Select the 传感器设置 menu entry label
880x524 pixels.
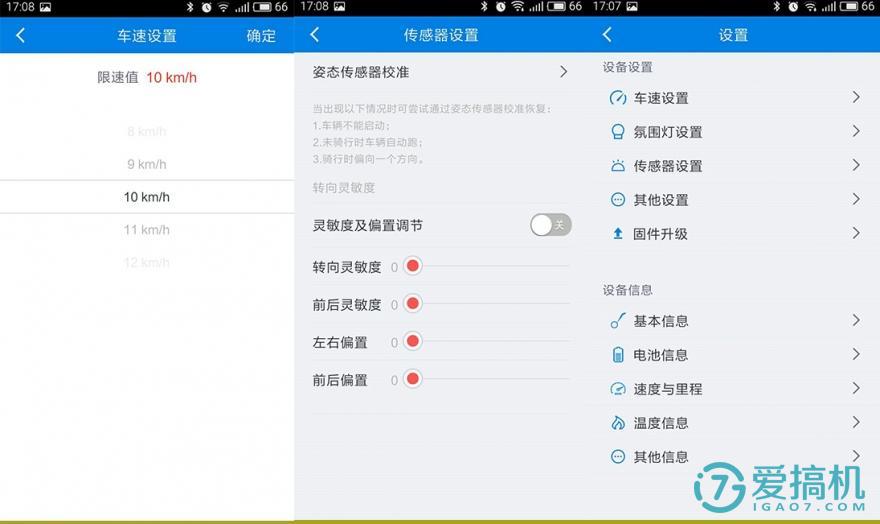(668, 166)
